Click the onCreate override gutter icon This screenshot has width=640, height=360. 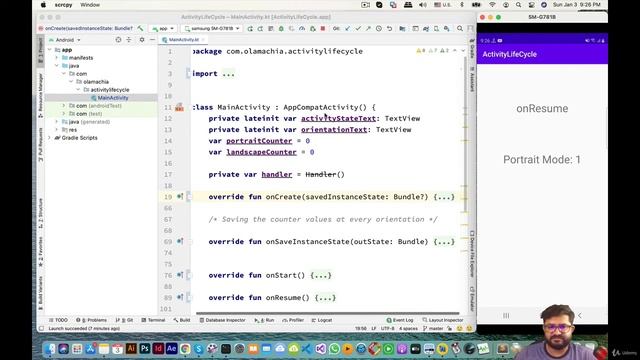(180, 197)
